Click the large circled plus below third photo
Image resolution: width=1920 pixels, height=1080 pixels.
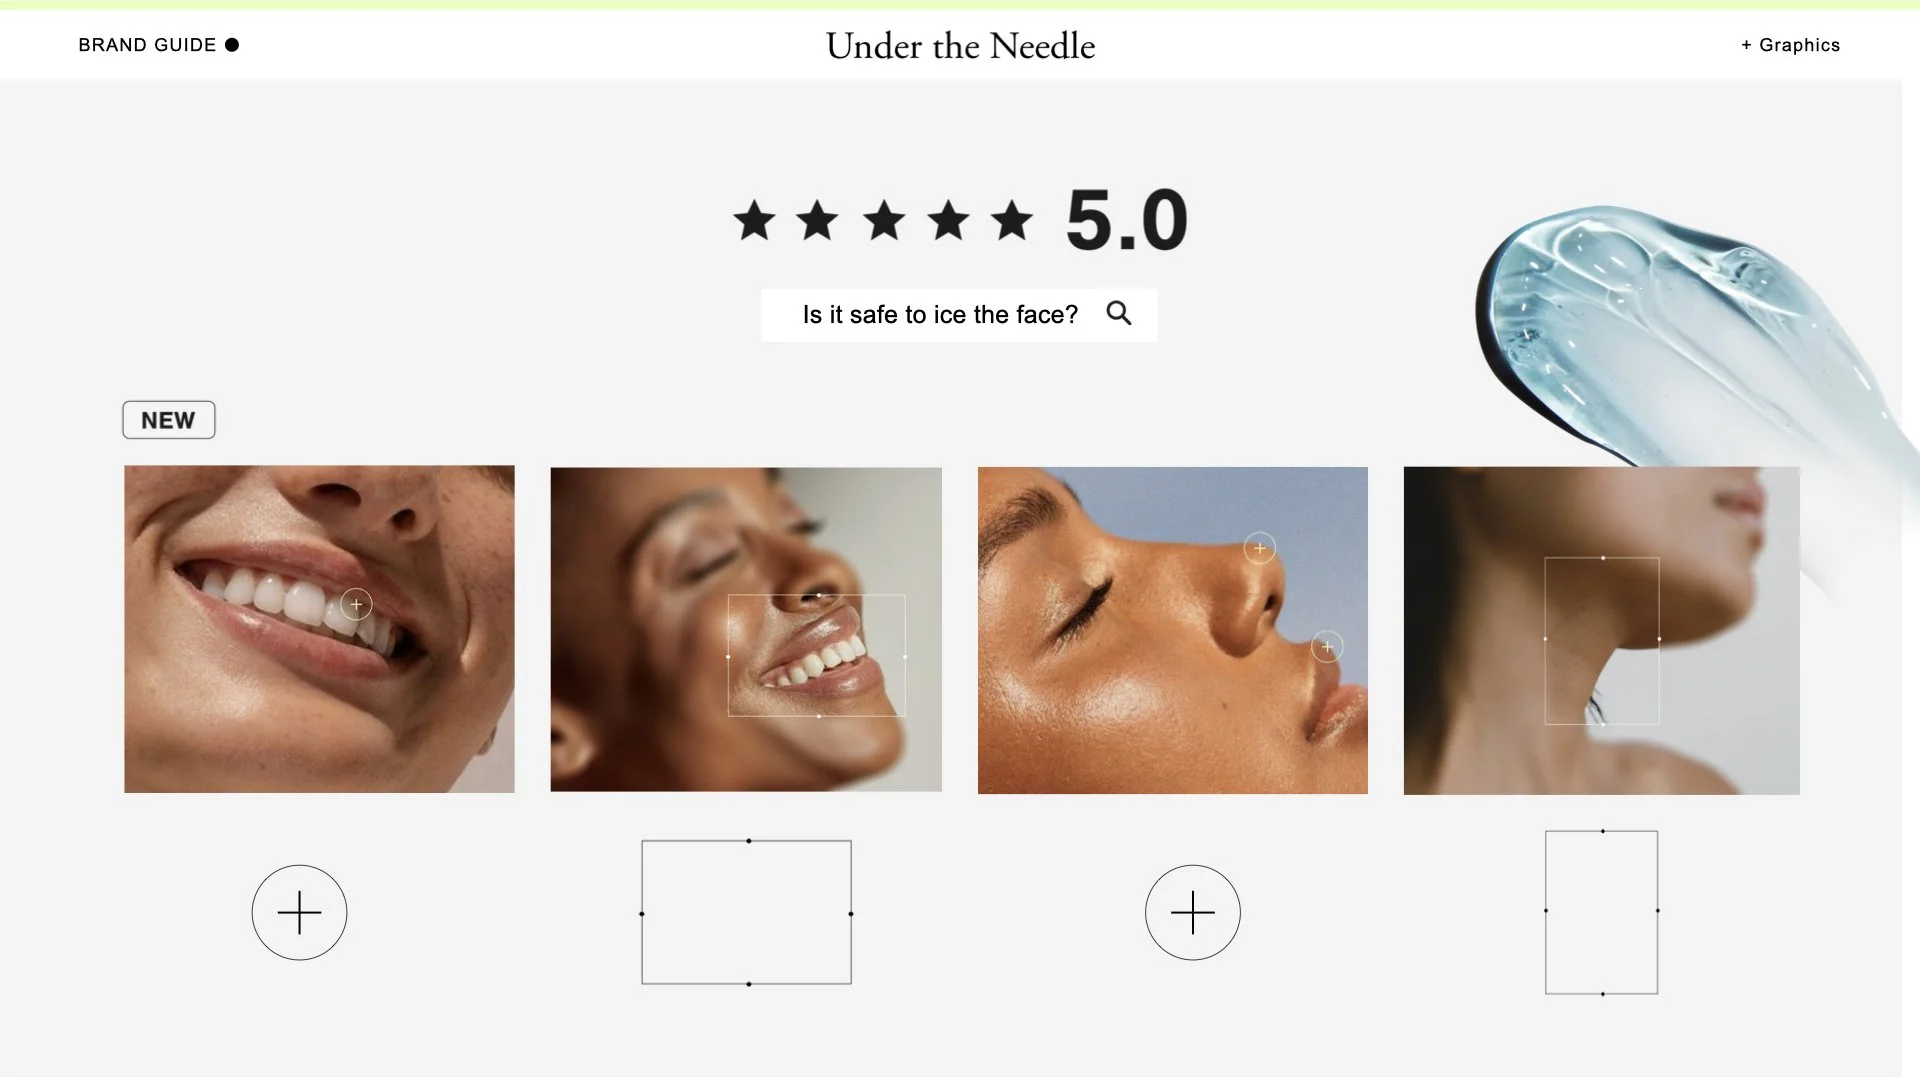(x=1193, y=913)
